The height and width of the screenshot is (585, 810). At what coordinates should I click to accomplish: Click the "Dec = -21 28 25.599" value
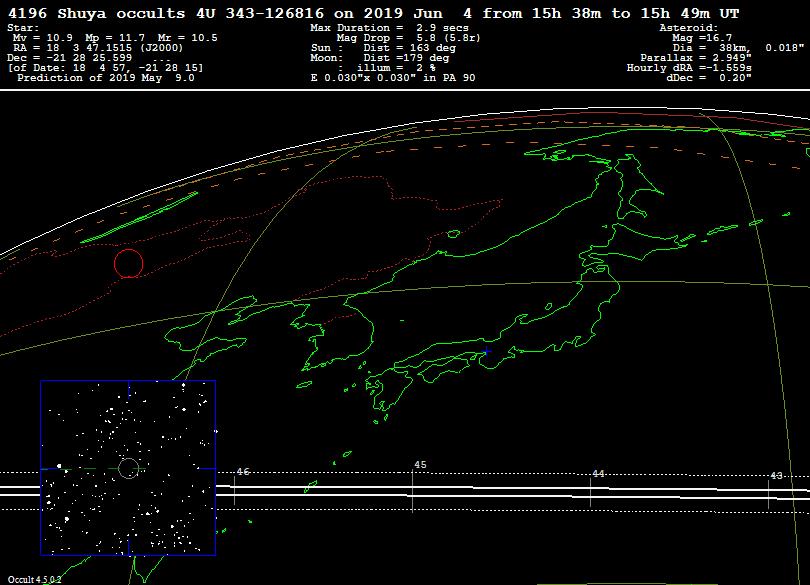pos(70,57)
